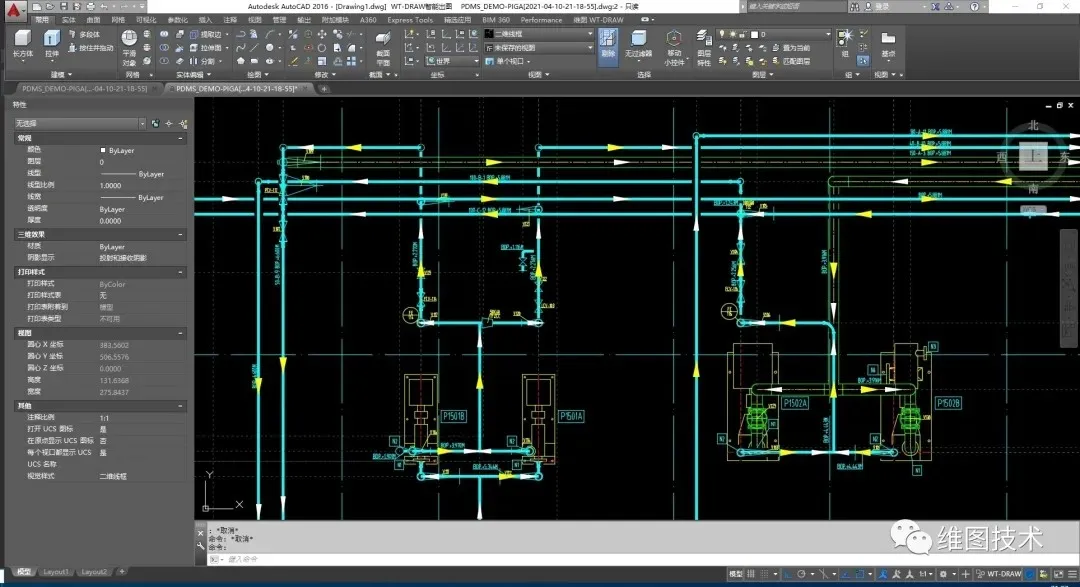This screenshot has width=1080, height=587.
Task: Open the Express Tools ribbon tab
Action: (x=410, y=20)
